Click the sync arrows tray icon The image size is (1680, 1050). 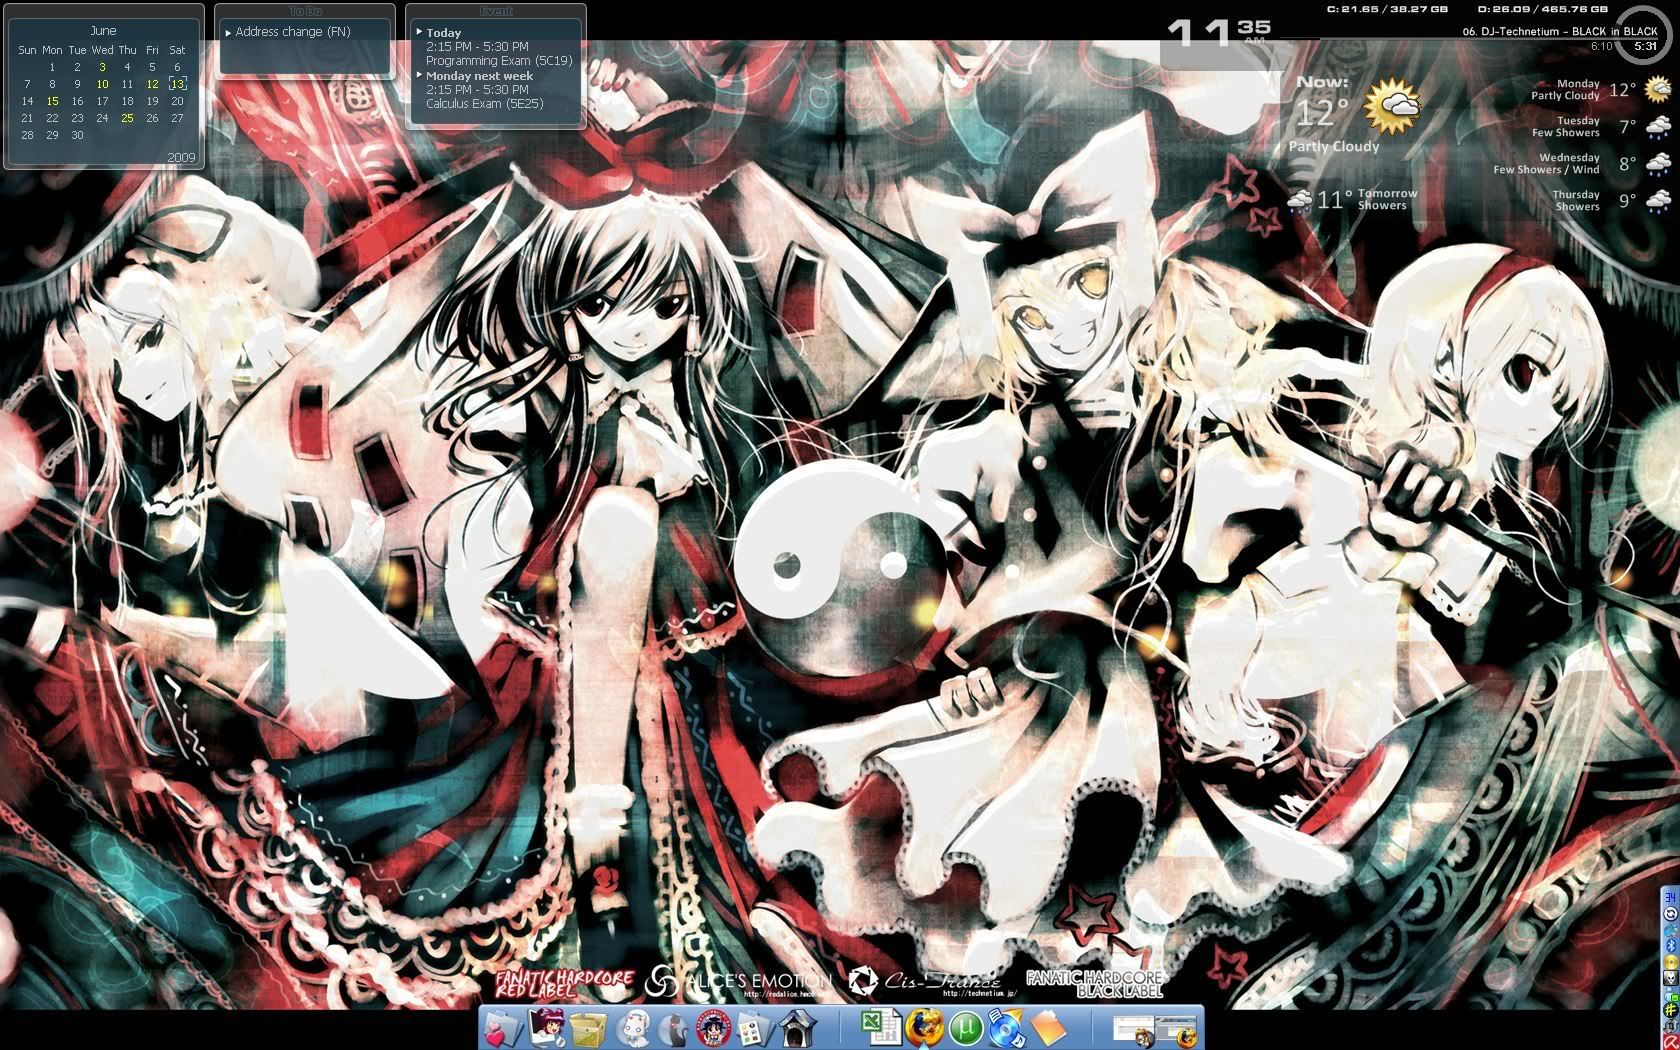pos(1671,914)
